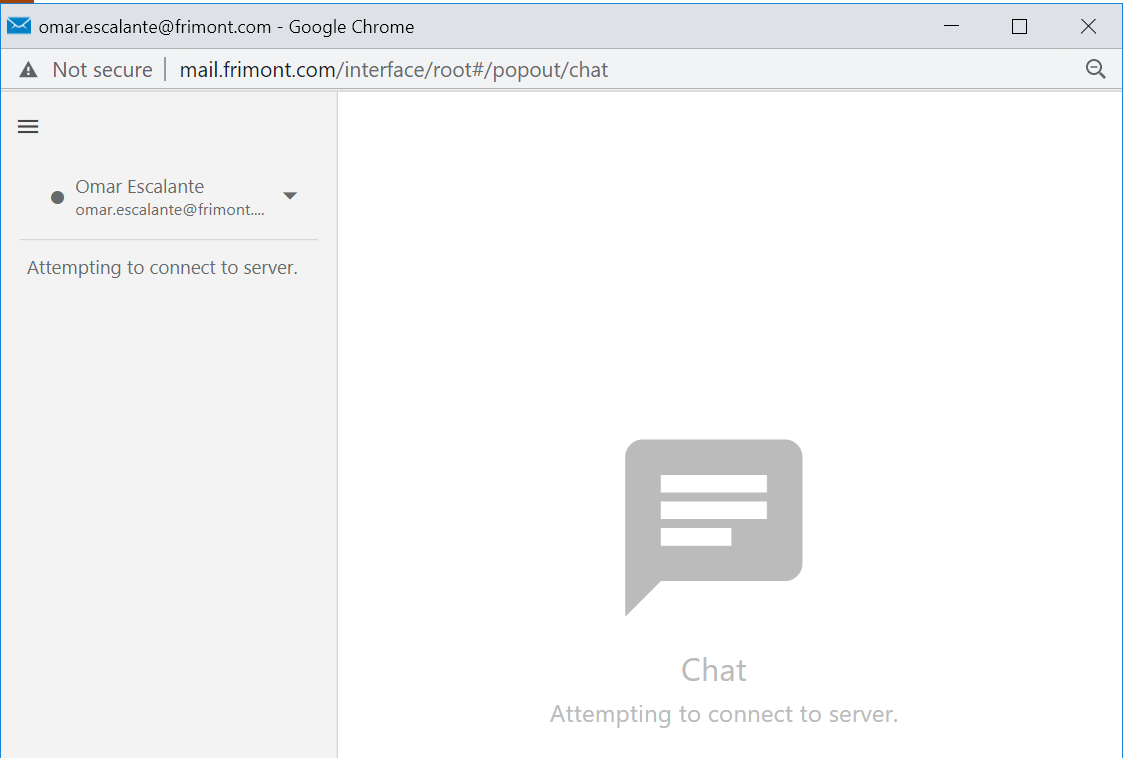Select the mail.frimont.com URL in address bar
Screen dimensions: 1123x758
[393, 70]
